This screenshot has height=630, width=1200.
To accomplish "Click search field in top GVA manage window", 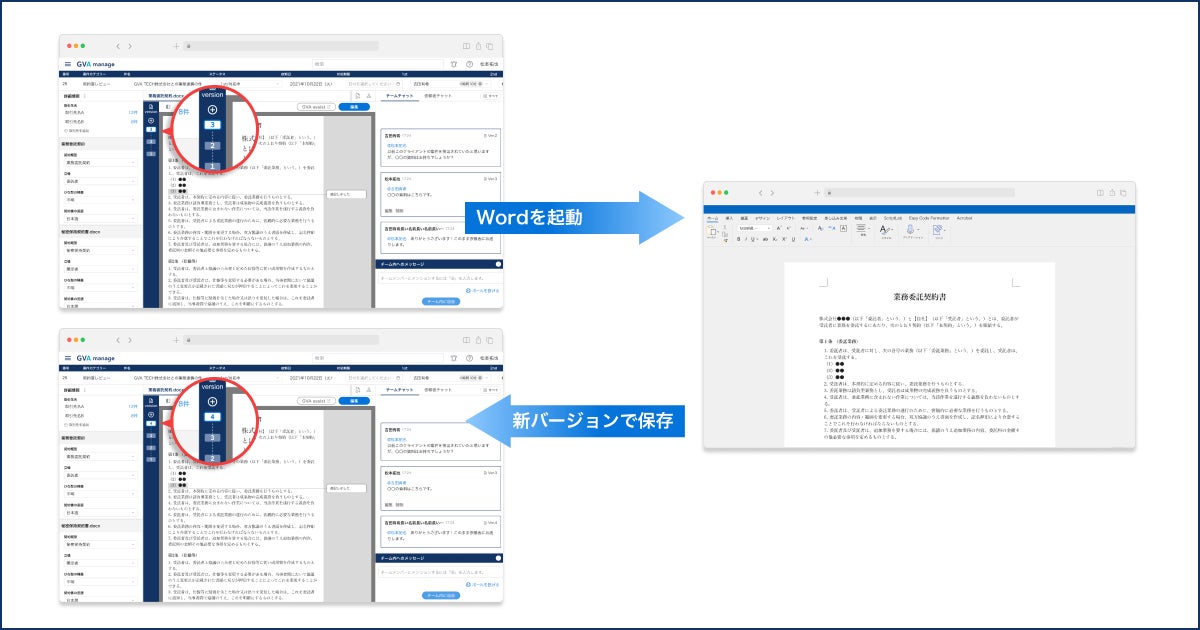I will click(x=376, y=64).
